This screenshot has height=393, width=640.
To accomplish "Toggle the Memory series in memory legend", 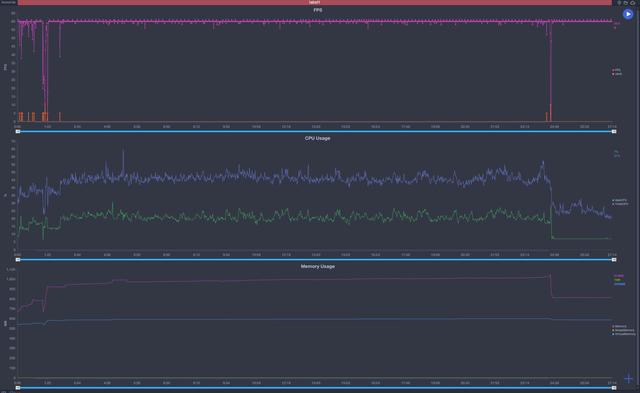I will point(619,326).
